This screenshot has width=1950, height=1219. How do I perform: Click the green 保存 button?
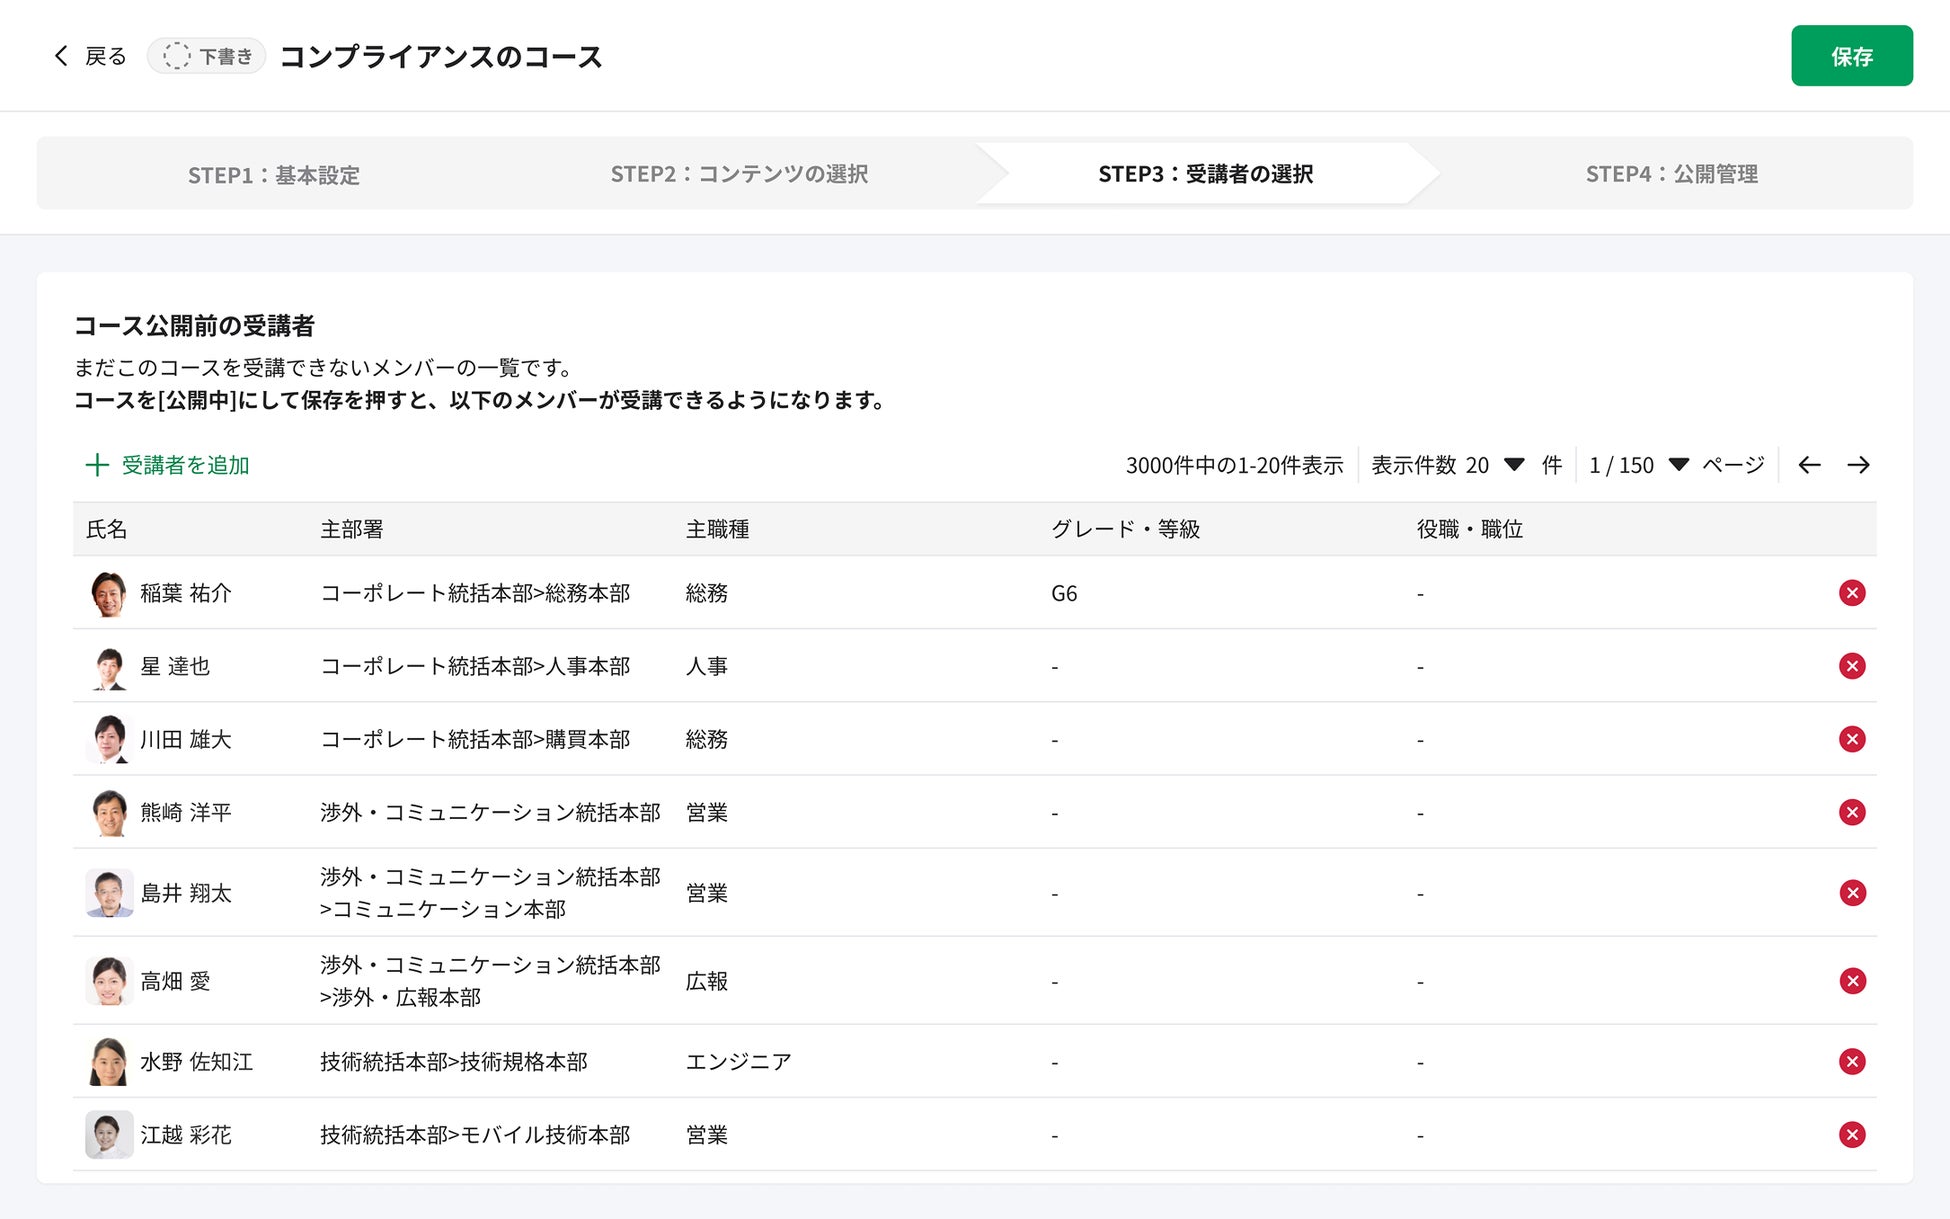[1851, 56]
